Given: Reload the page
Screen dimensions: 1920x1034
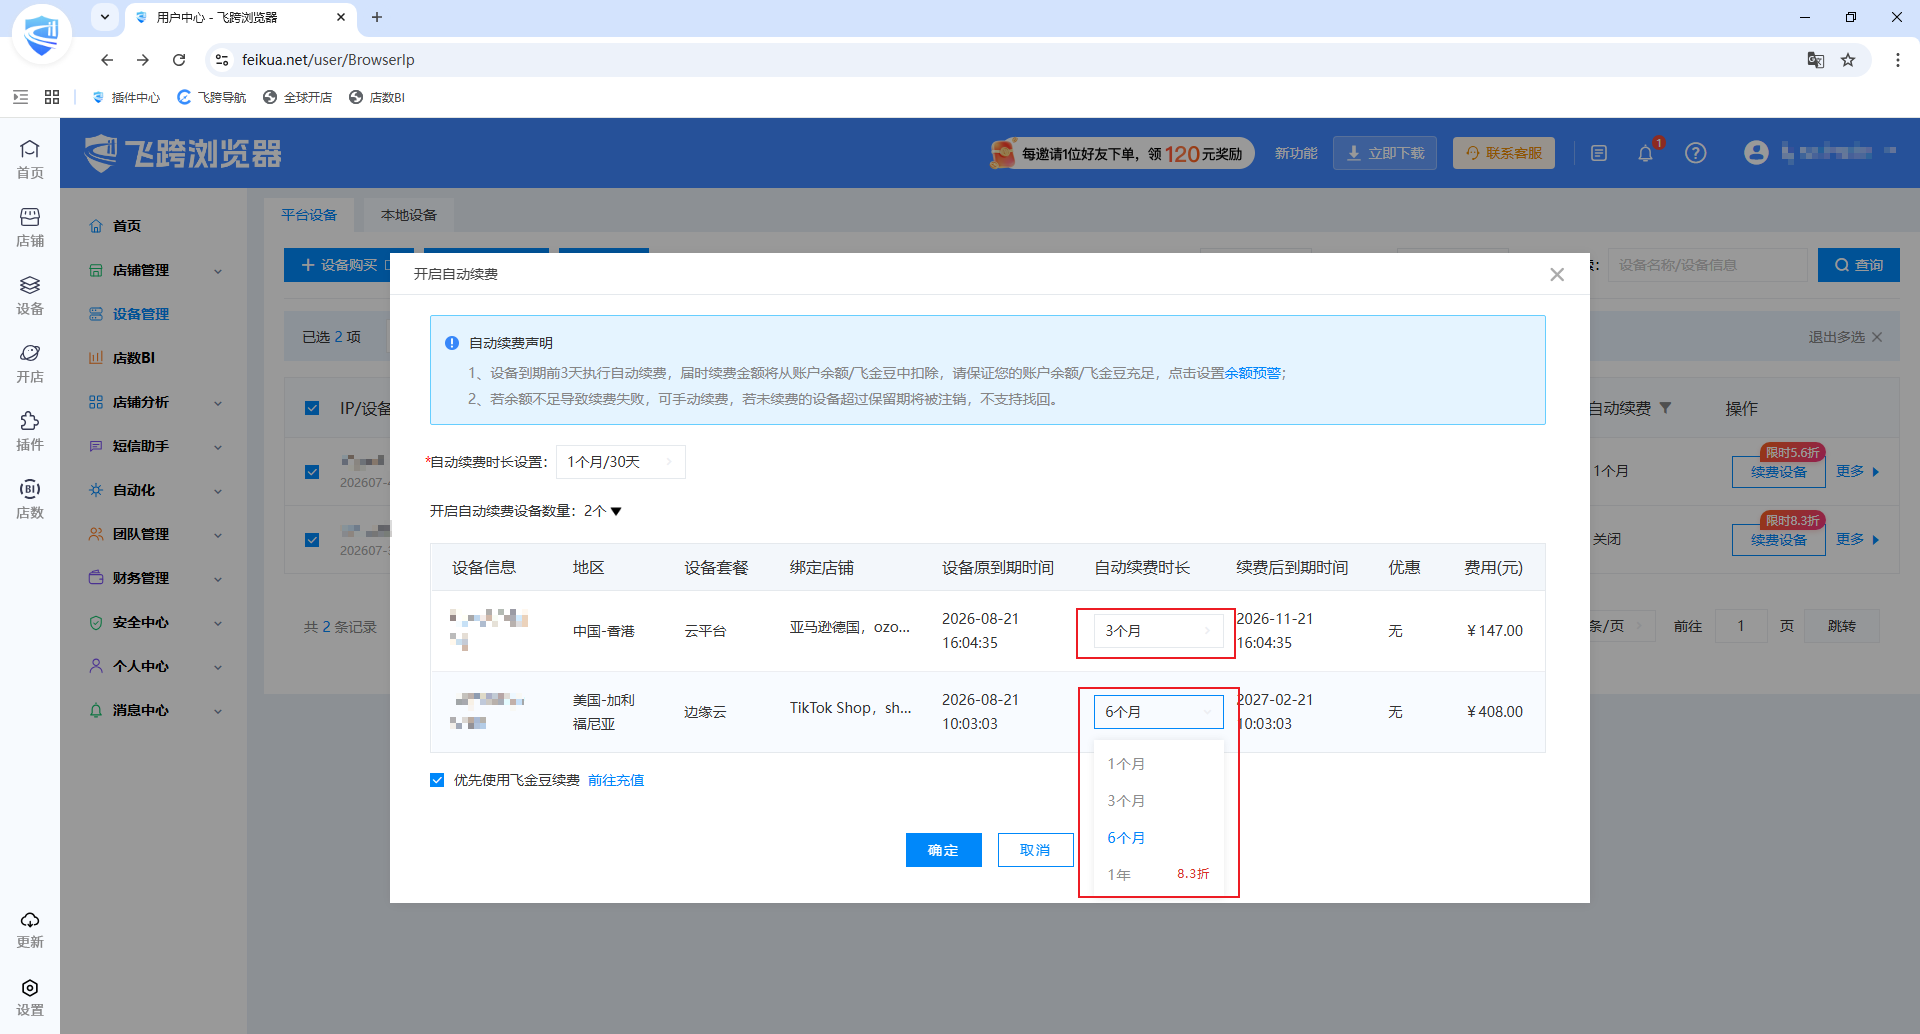Looking at the screenshot, I should [179, 60].
